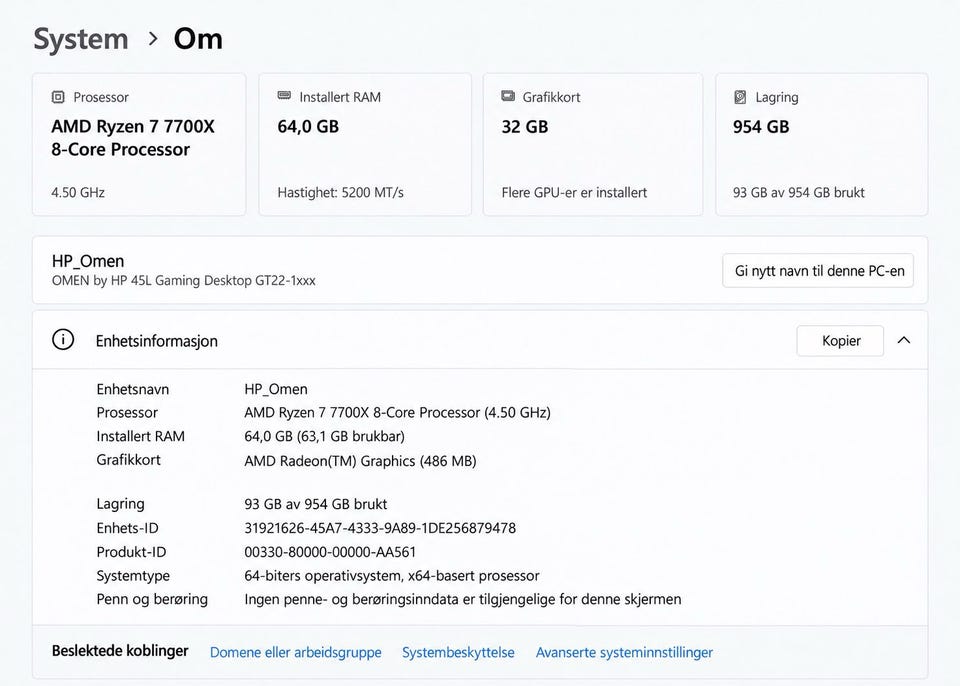Go back to System breadcrumb
Image resolution: width=960 pixels, height=686 pixels.
[x=81, y=39]
